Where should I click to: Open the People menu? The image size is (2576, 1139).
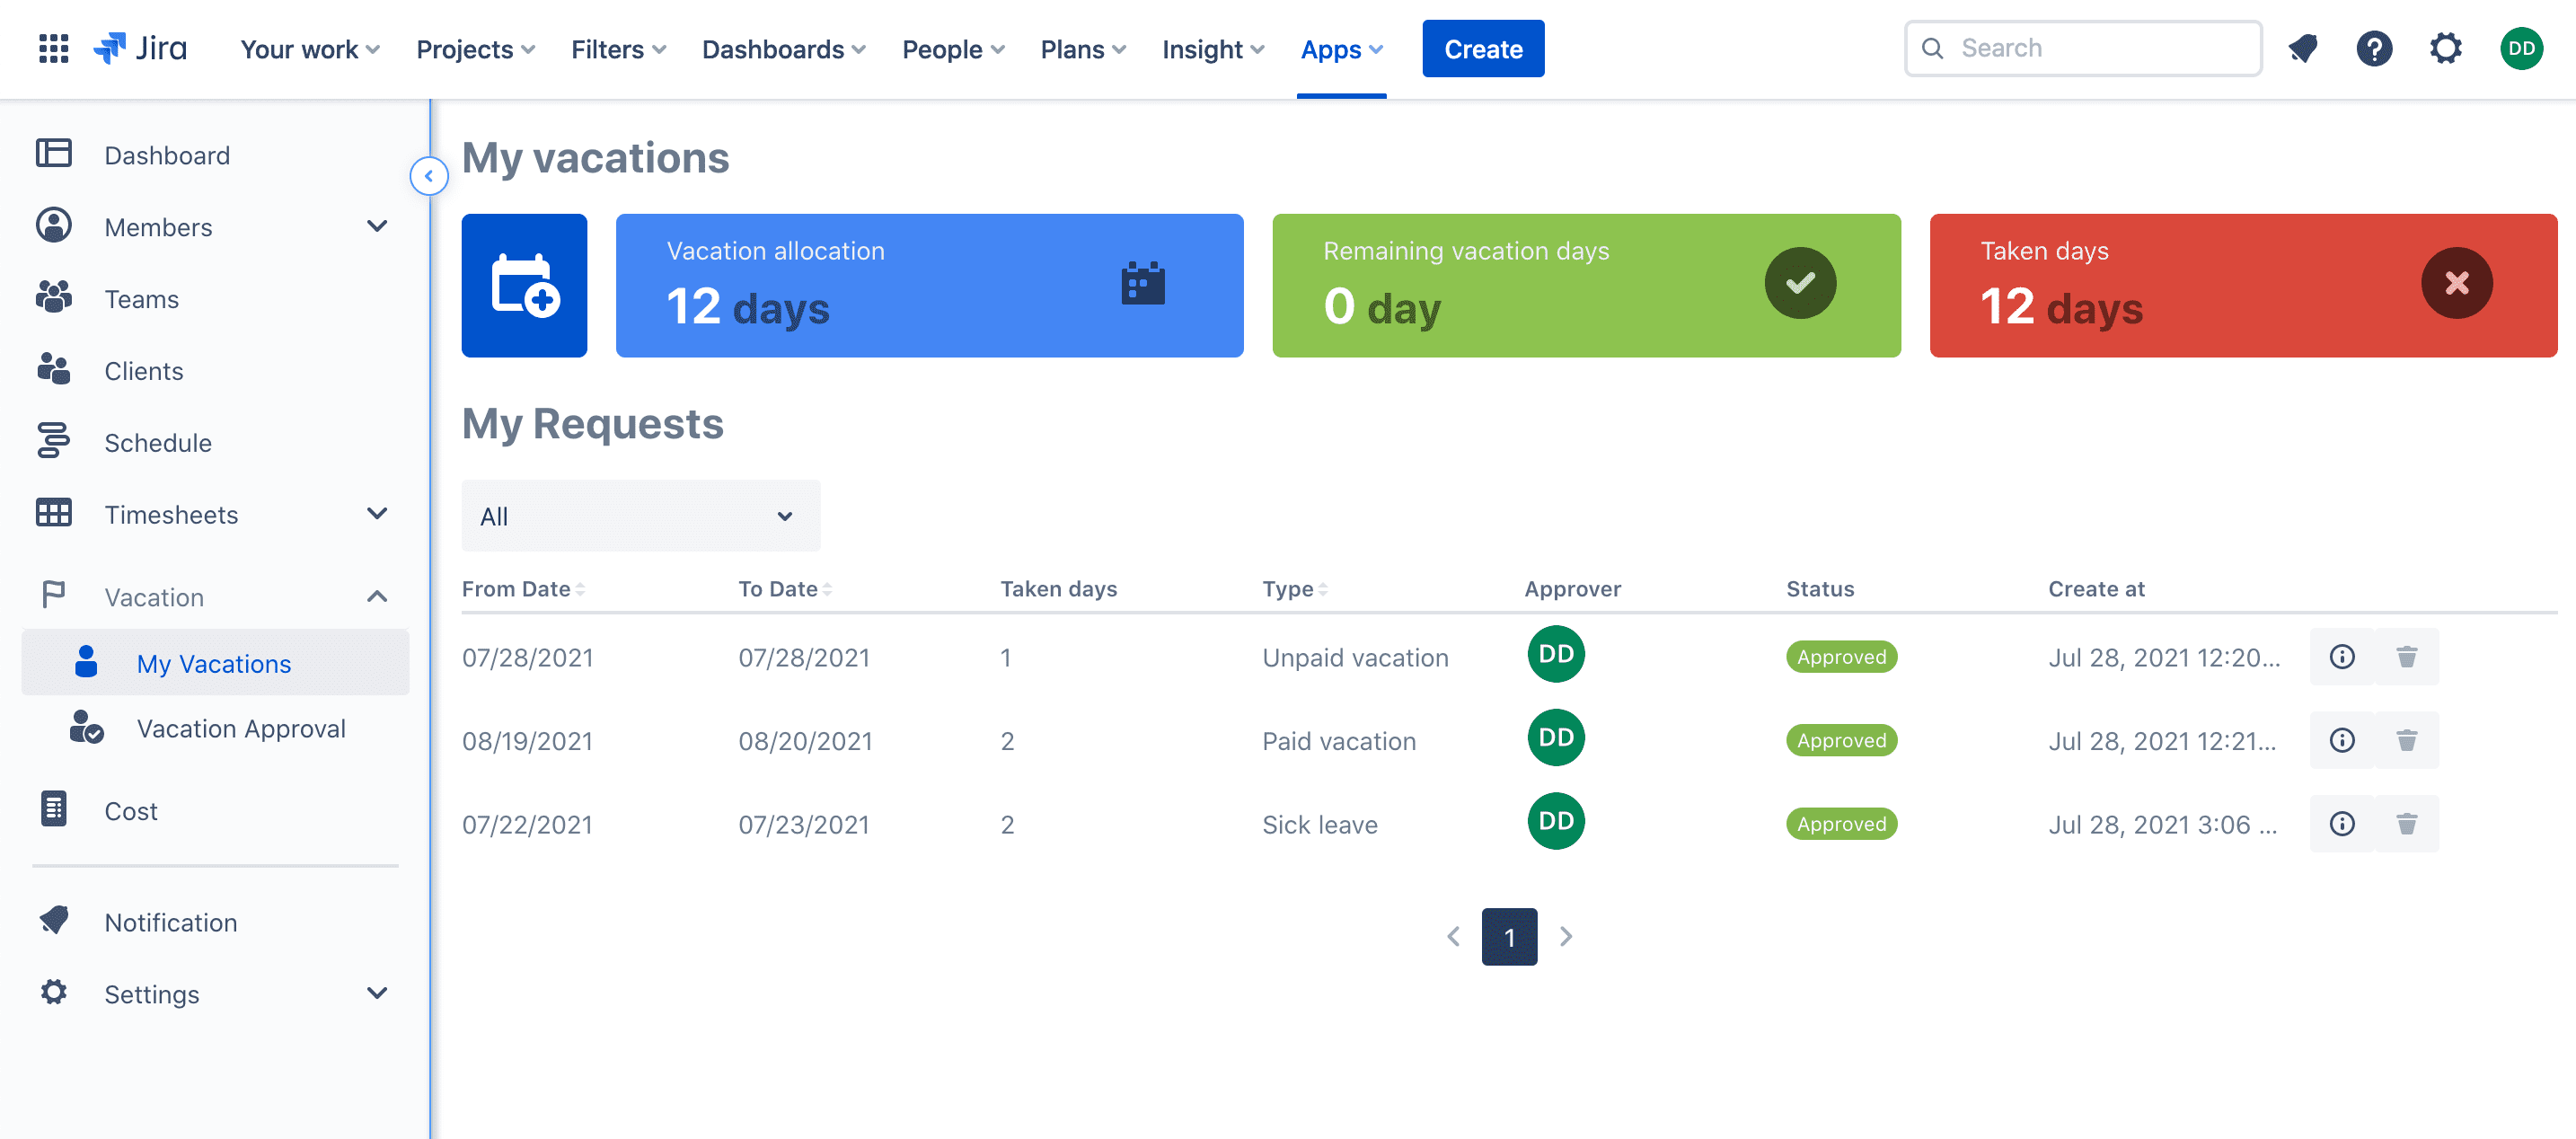(x=953, y=49)
